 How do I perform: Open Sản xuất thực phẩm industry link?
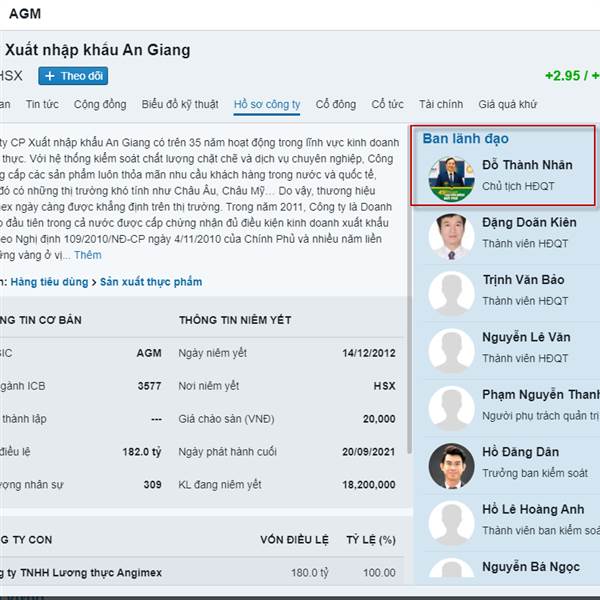(x=151, y=282)
